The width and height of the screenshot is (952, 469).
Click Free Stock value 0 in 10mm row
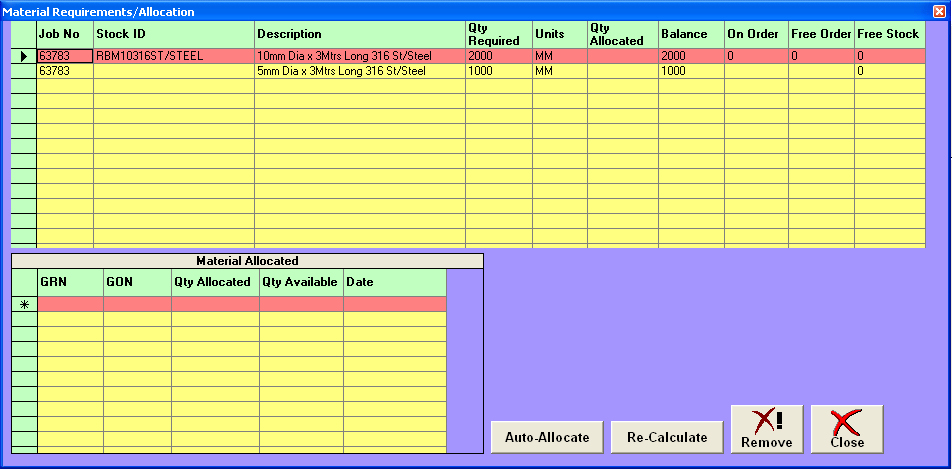click(890, 56)
